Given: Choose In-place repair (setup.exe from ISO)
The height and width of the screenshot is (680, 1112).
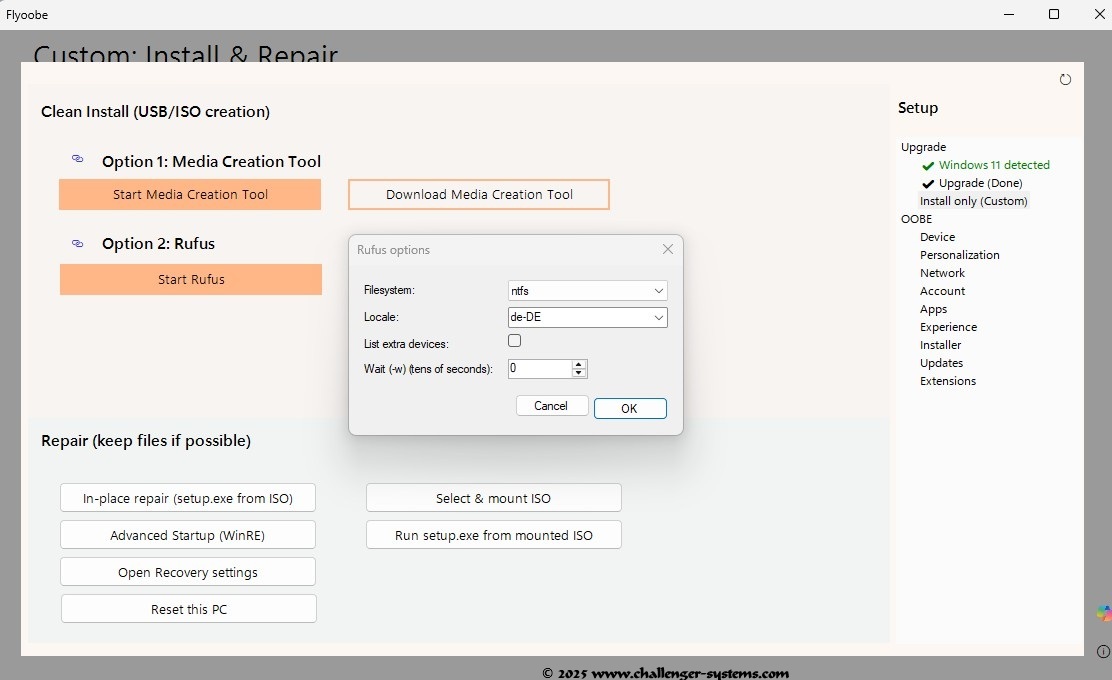Looking at the screenshot, I should (188, 498).
